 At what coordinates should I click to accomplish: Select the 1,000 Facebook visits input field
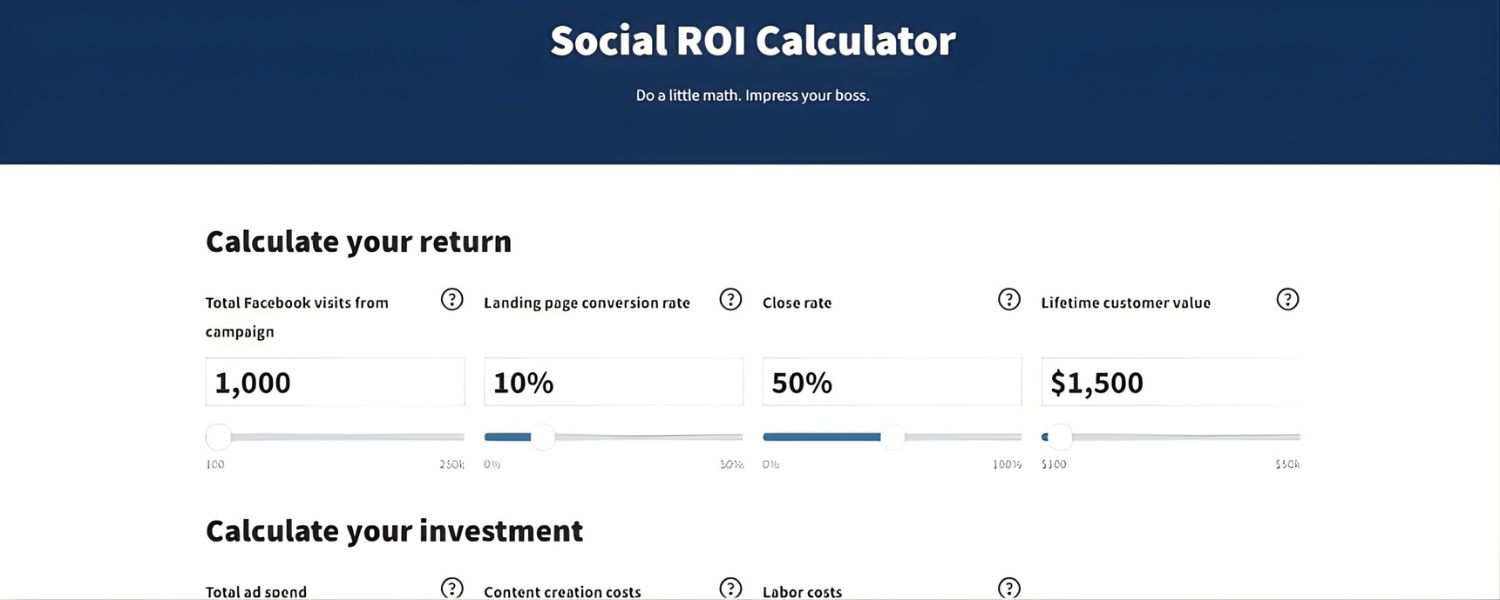[335, 381]
